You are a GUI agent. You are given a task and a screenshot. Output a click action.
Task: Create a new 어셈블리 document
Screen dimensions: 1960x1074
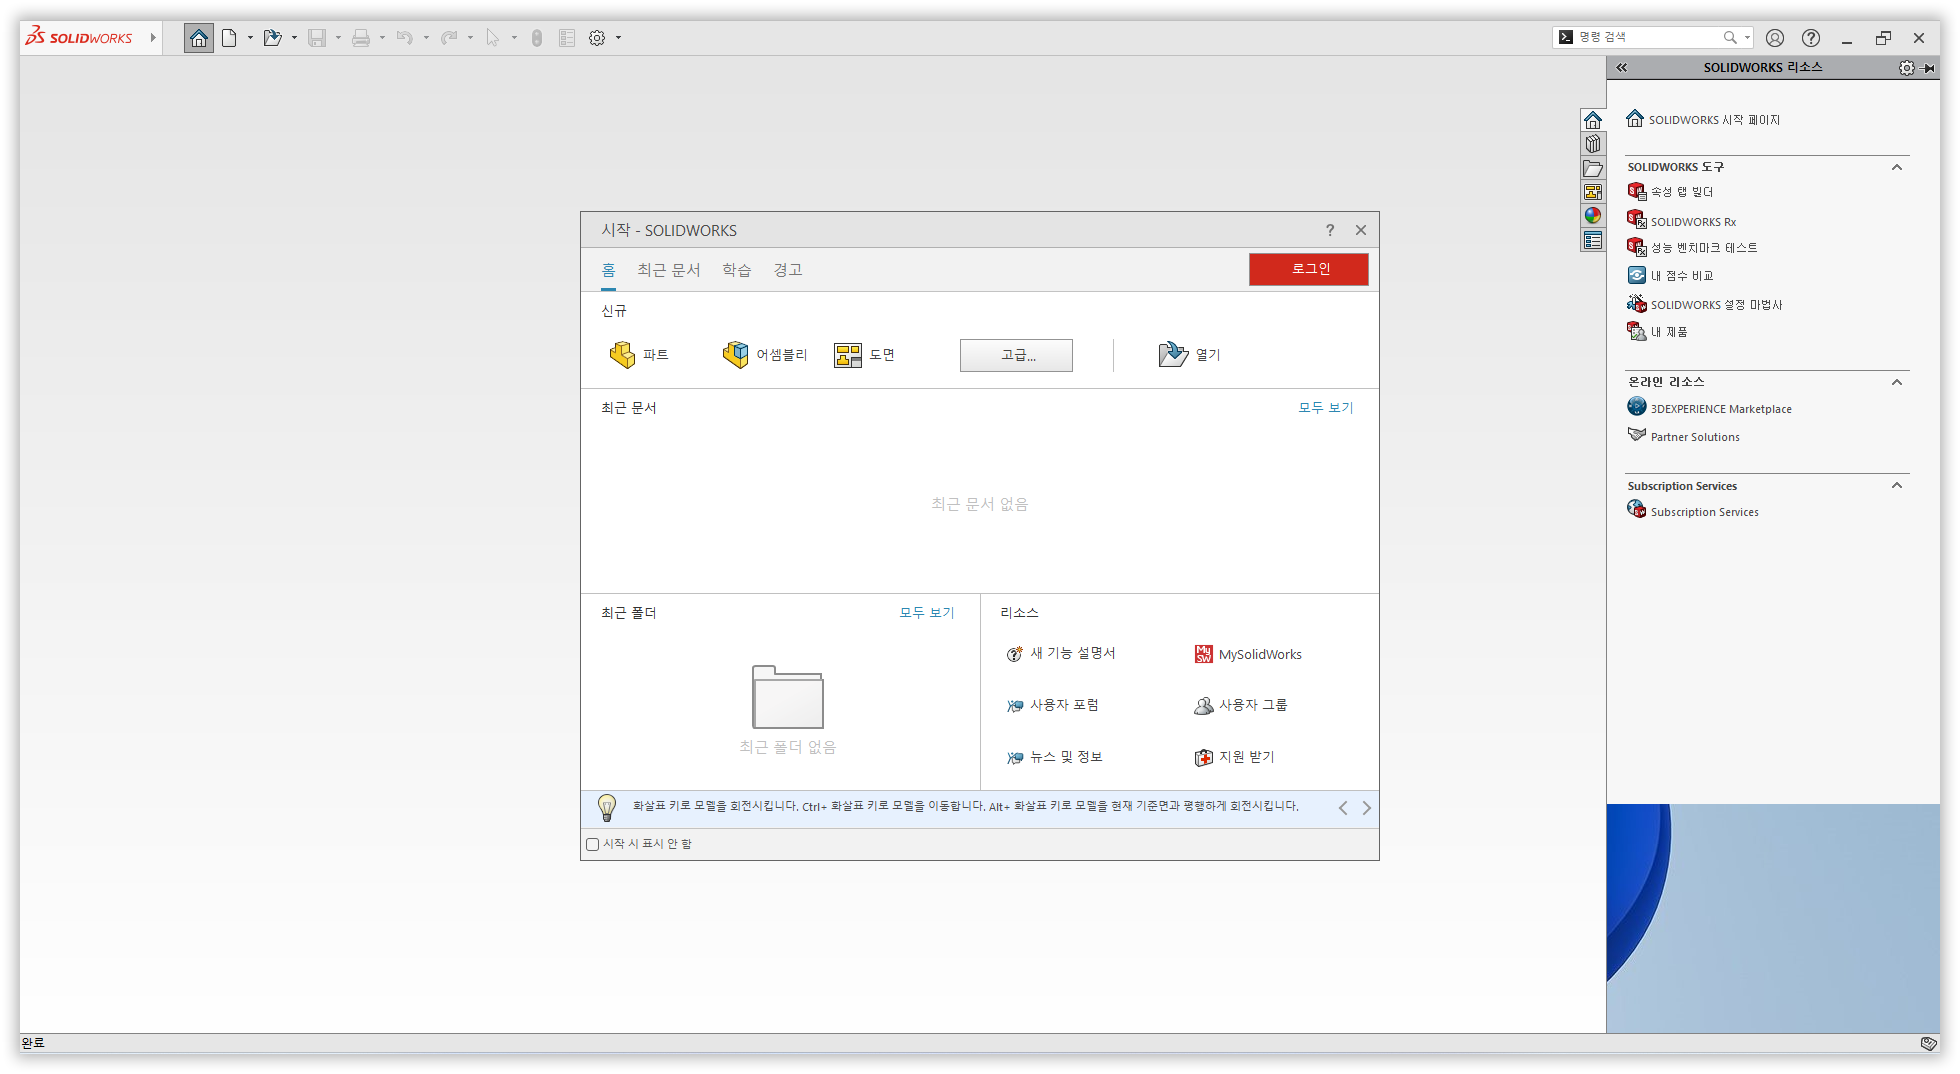coord(765,355)
